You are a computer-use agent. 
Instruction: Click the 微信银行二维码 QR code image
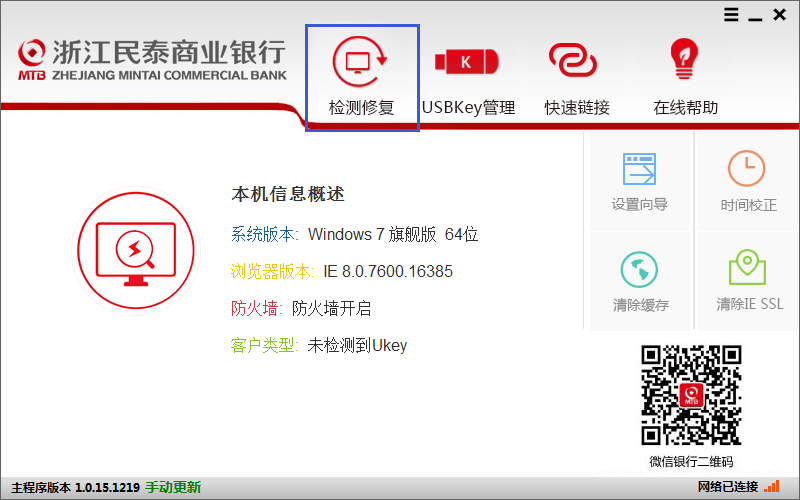click(691, 395)
